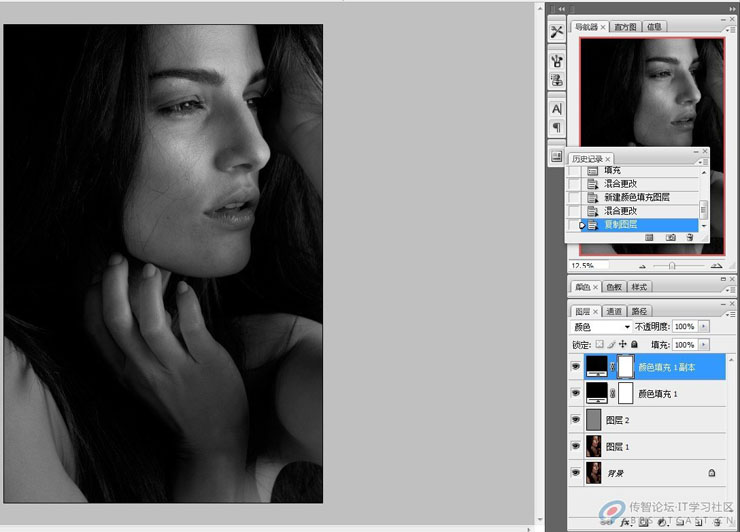Click lock position icon in Layers panel
Image resolution: width=740 pixels, height=532 pixels.
click(622, 344)
